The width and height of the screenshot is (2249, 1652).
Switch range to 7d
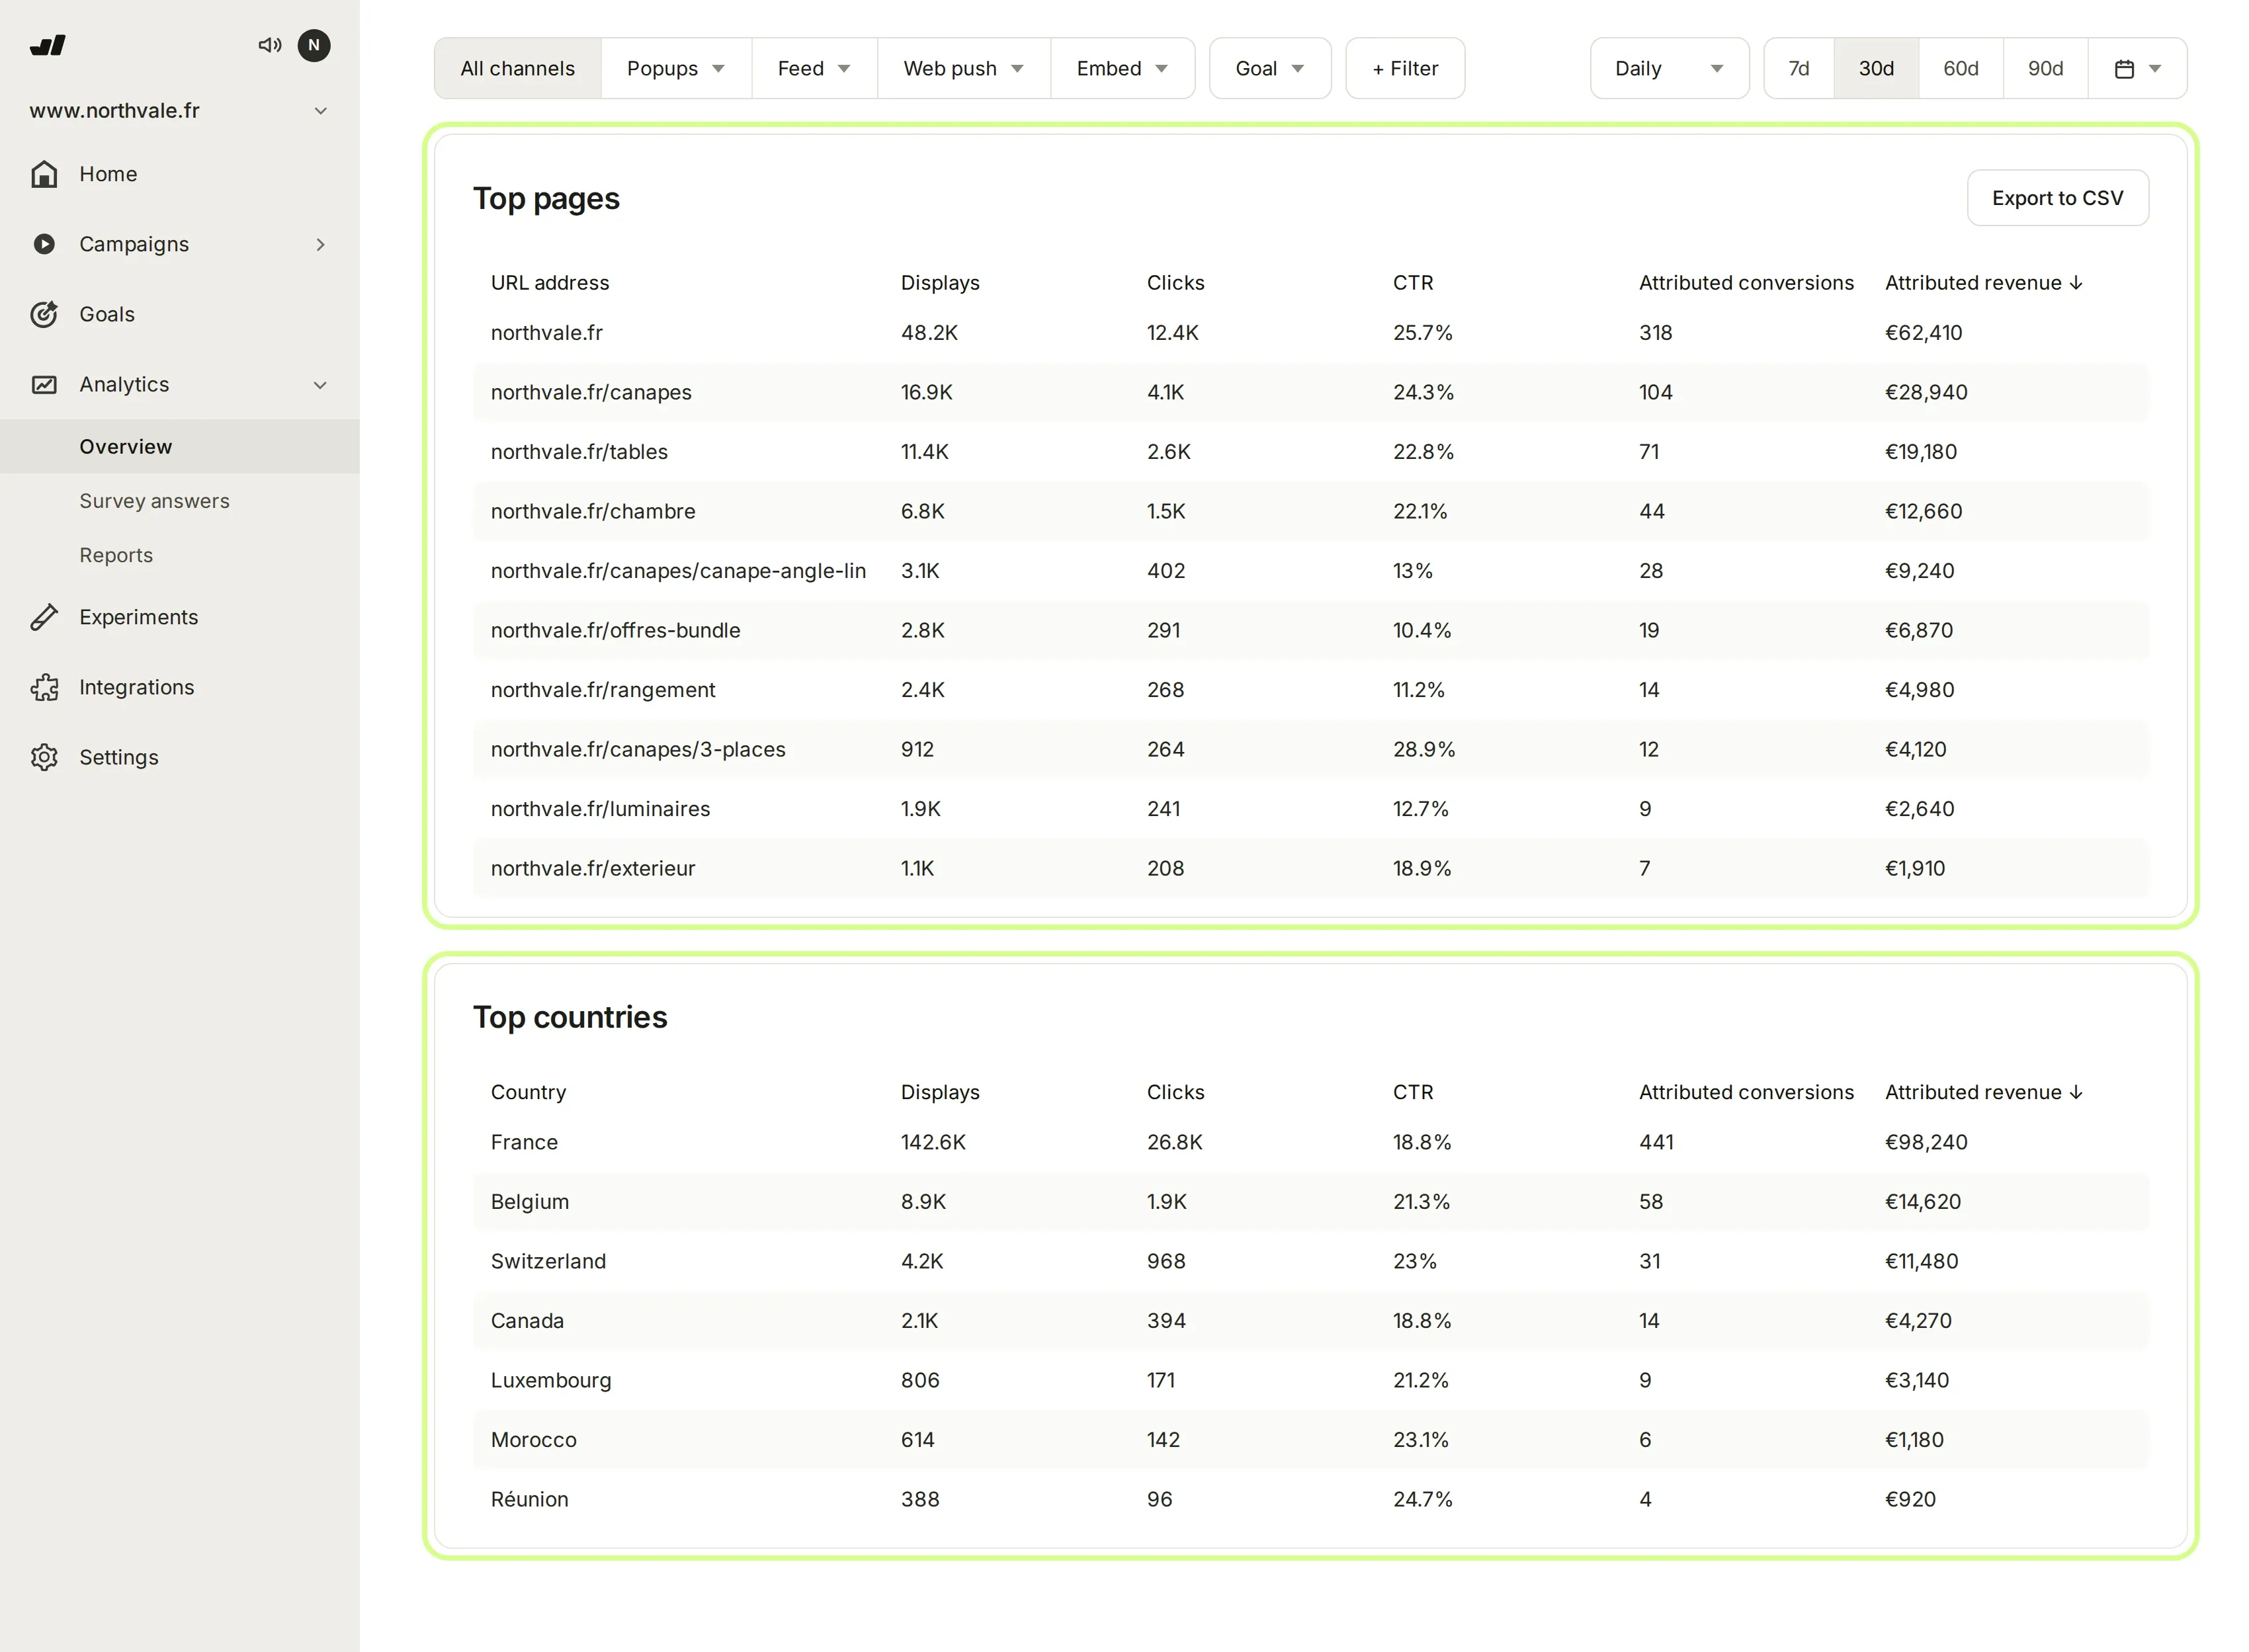pyautogui.click(x=1798, y=68)
